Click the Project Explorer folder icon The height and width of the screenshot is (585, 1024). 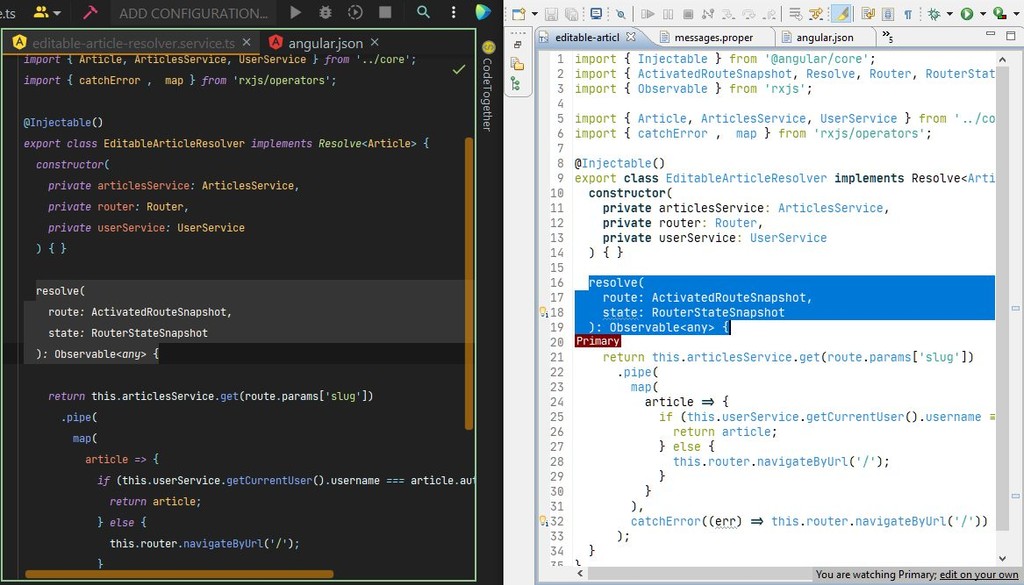point(518,64)
